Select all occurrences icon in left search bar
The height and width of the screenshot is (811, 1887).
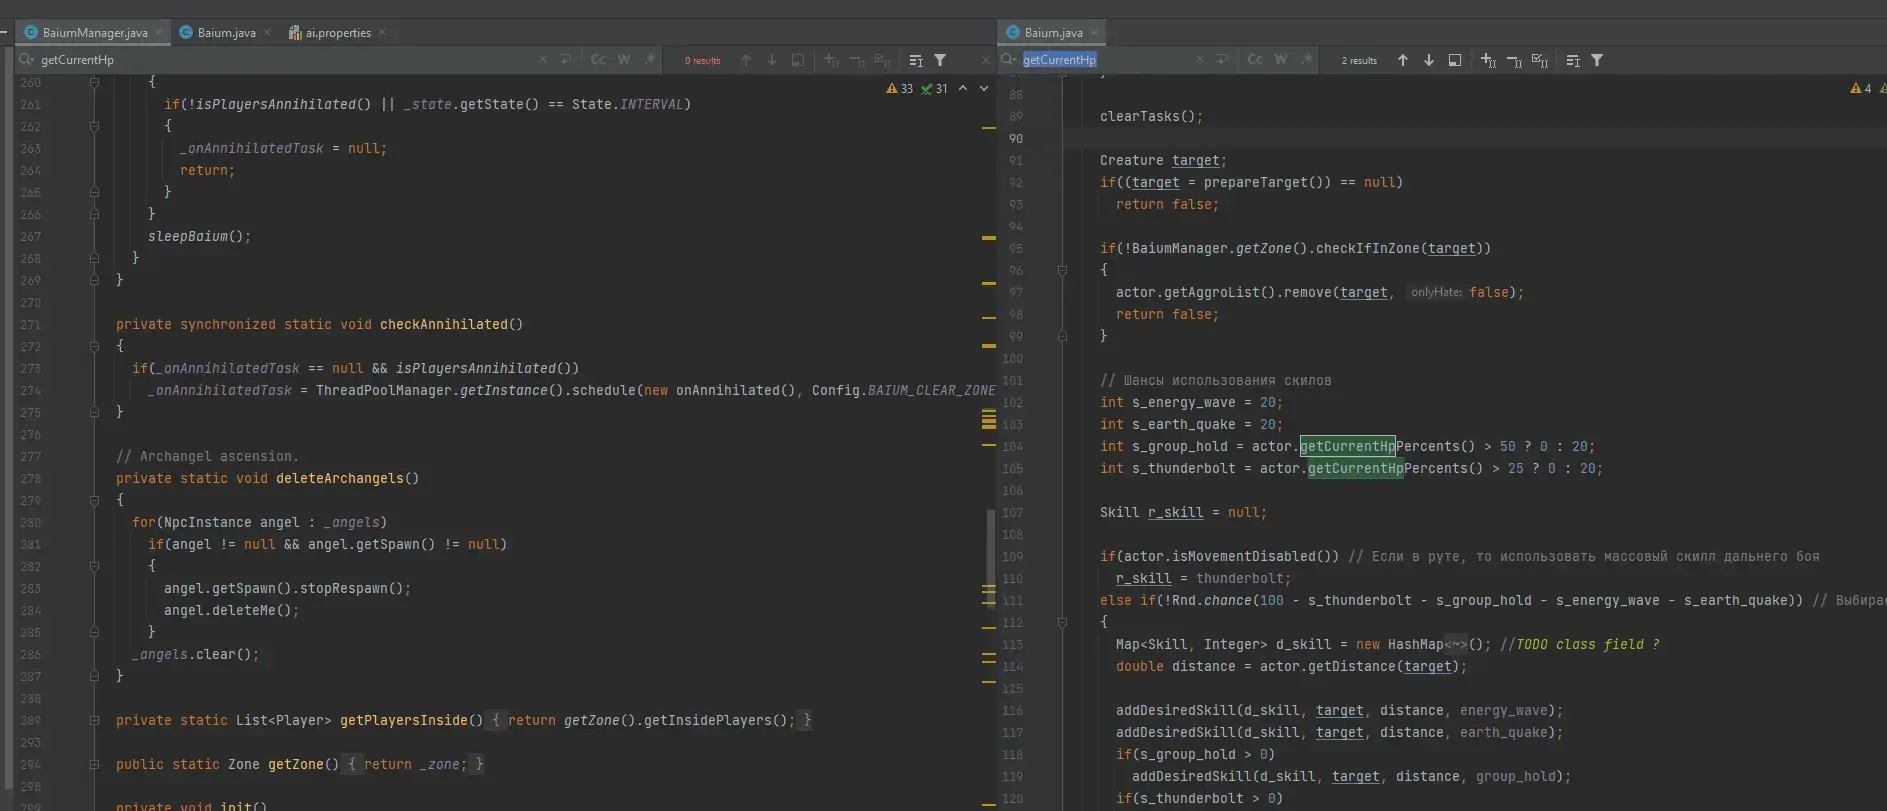(883, 60)
